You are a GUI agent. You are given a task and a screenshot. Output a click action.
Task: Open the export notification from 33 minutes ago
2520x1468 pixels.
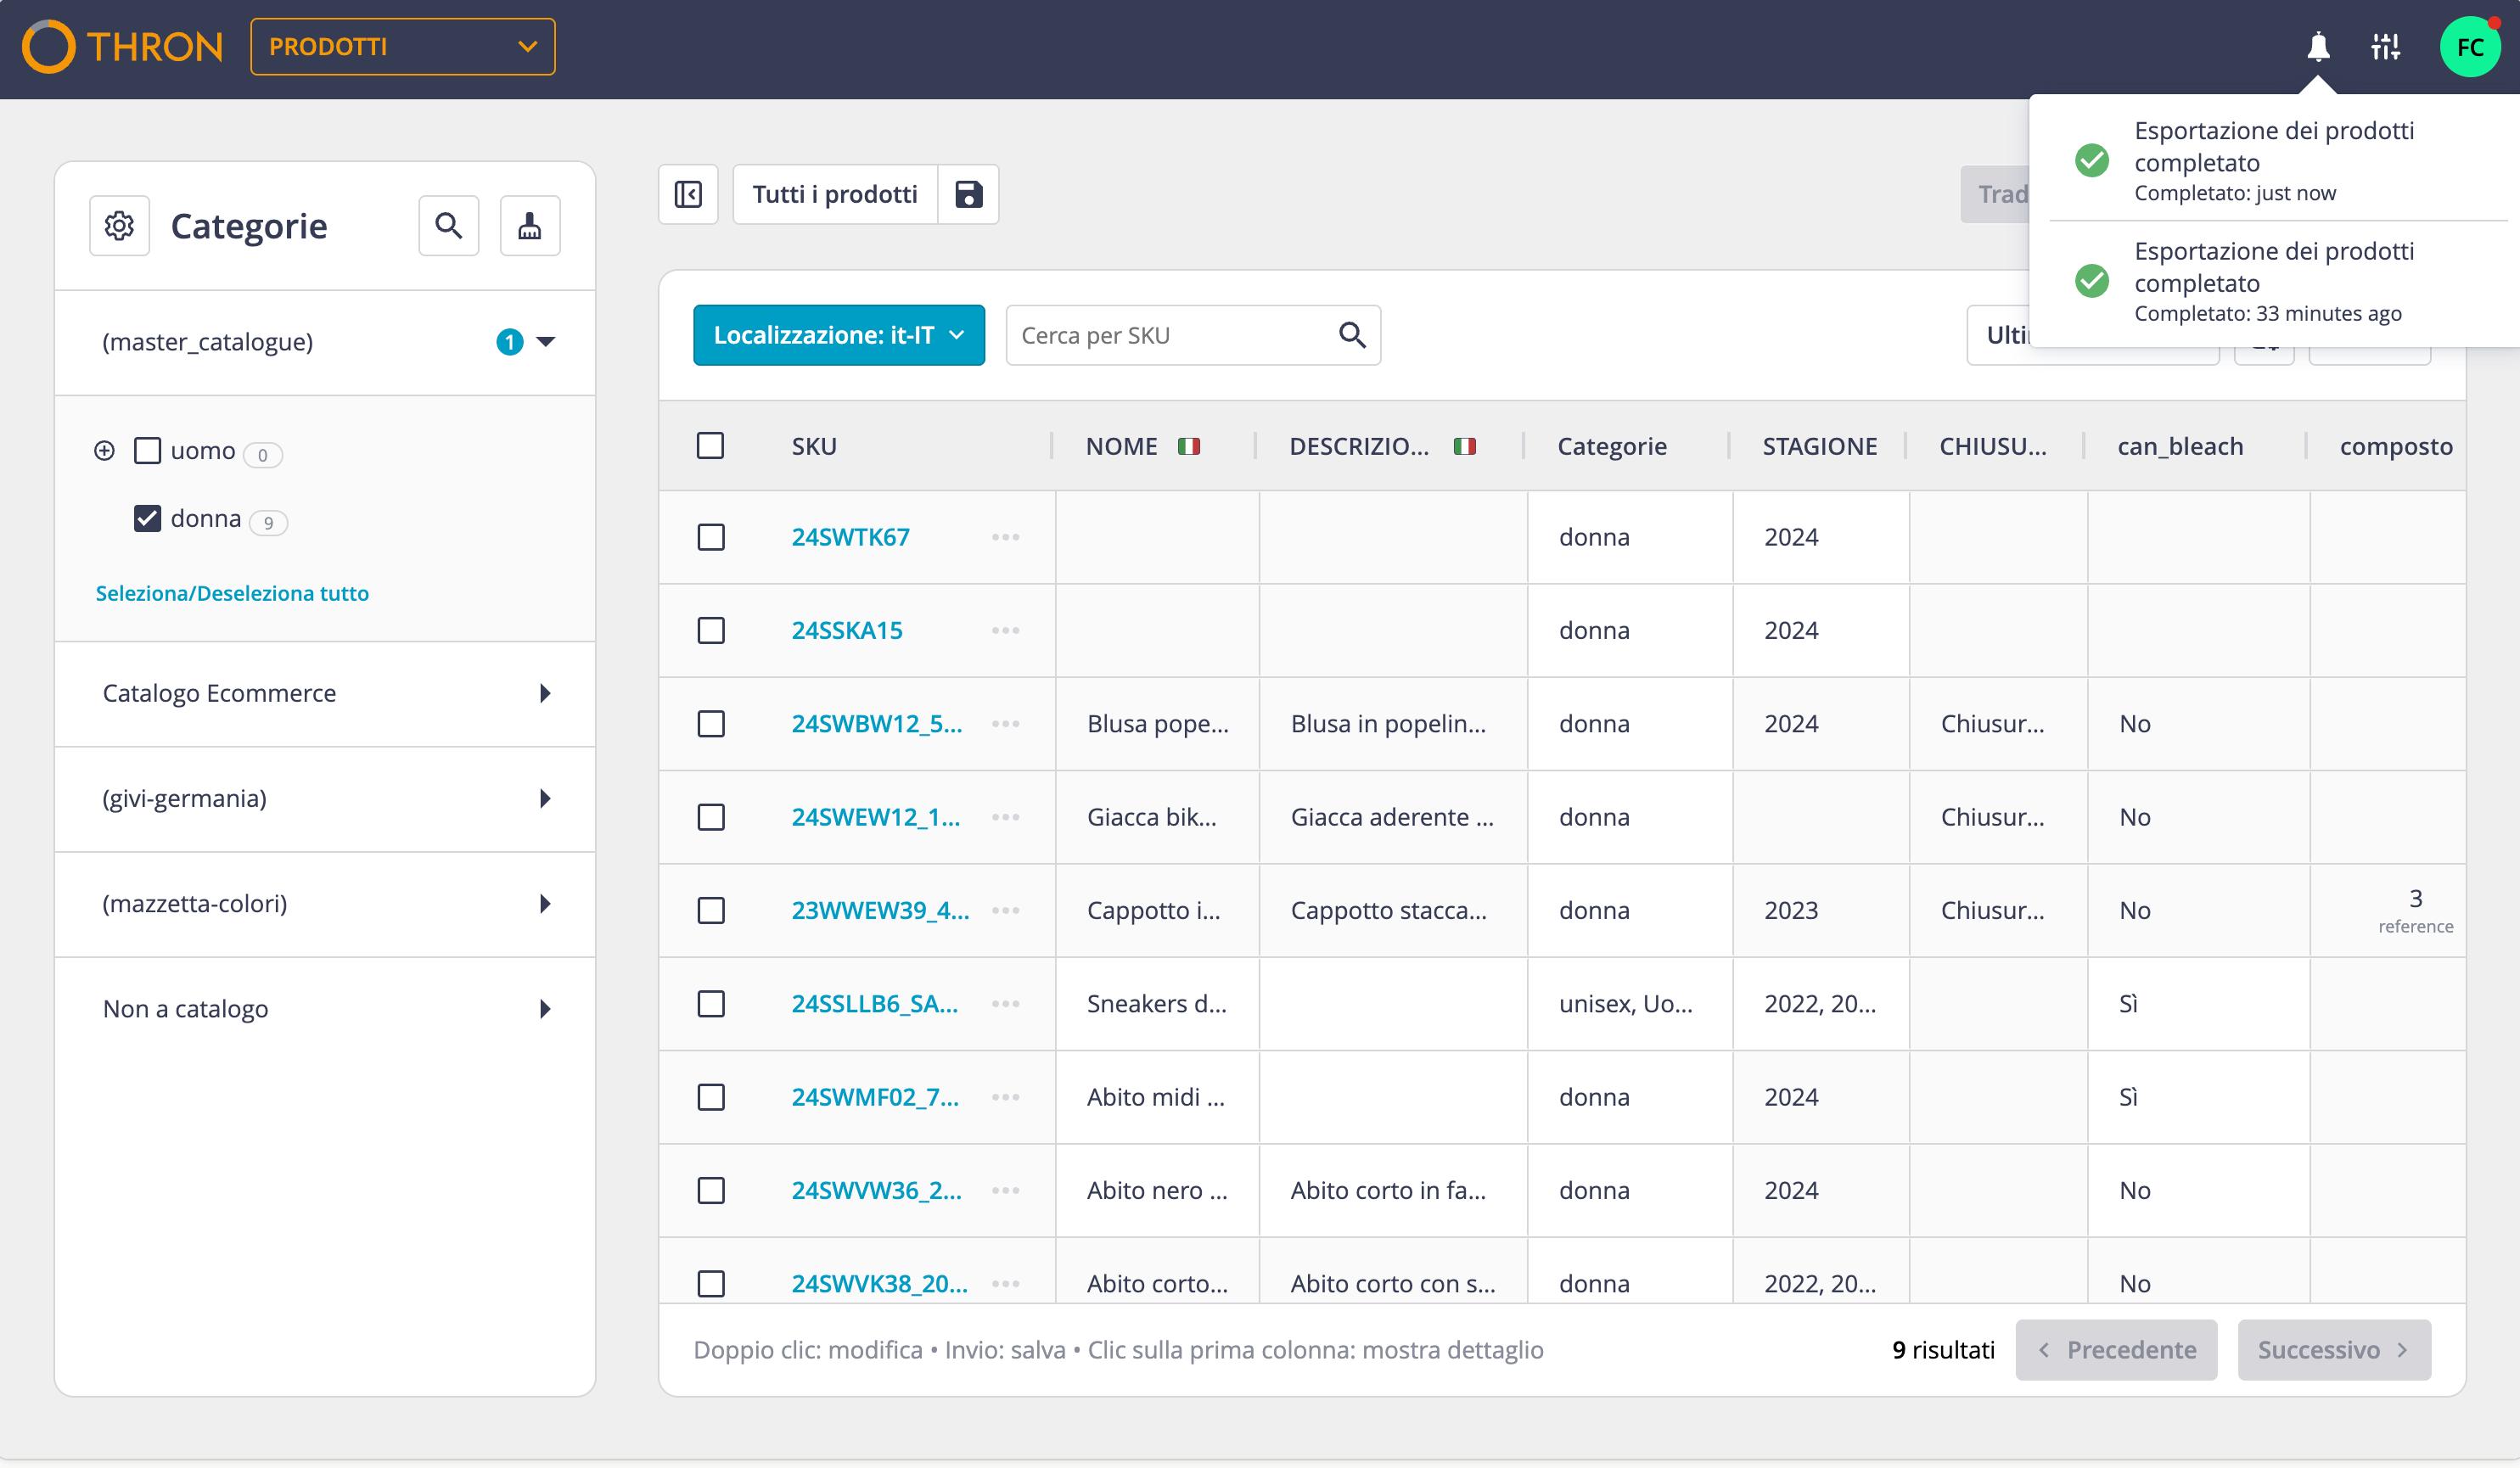click(x=2278, y=281)
